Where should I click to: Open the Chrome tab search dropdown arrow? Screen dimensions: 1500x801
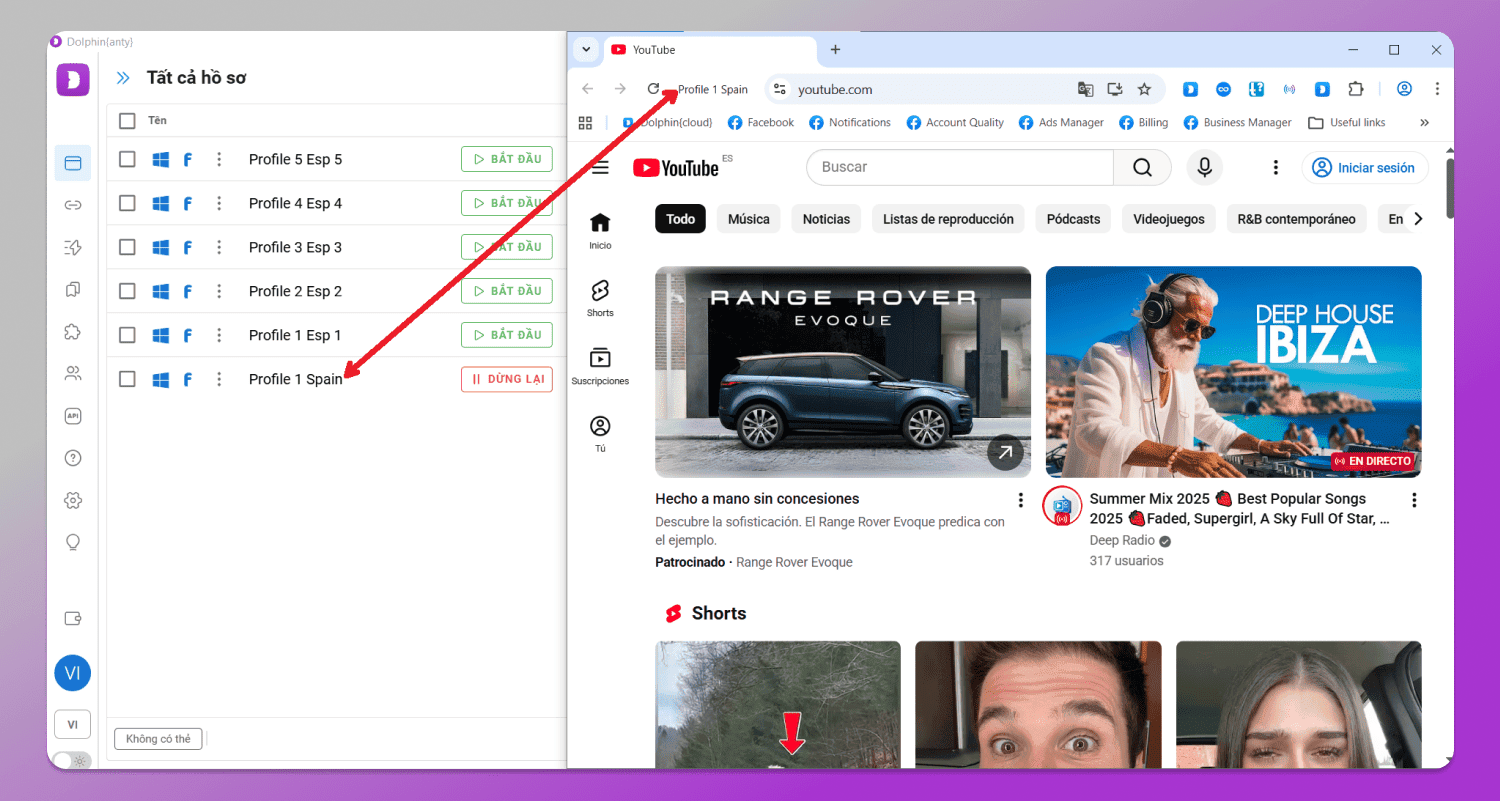coord(587,49)
